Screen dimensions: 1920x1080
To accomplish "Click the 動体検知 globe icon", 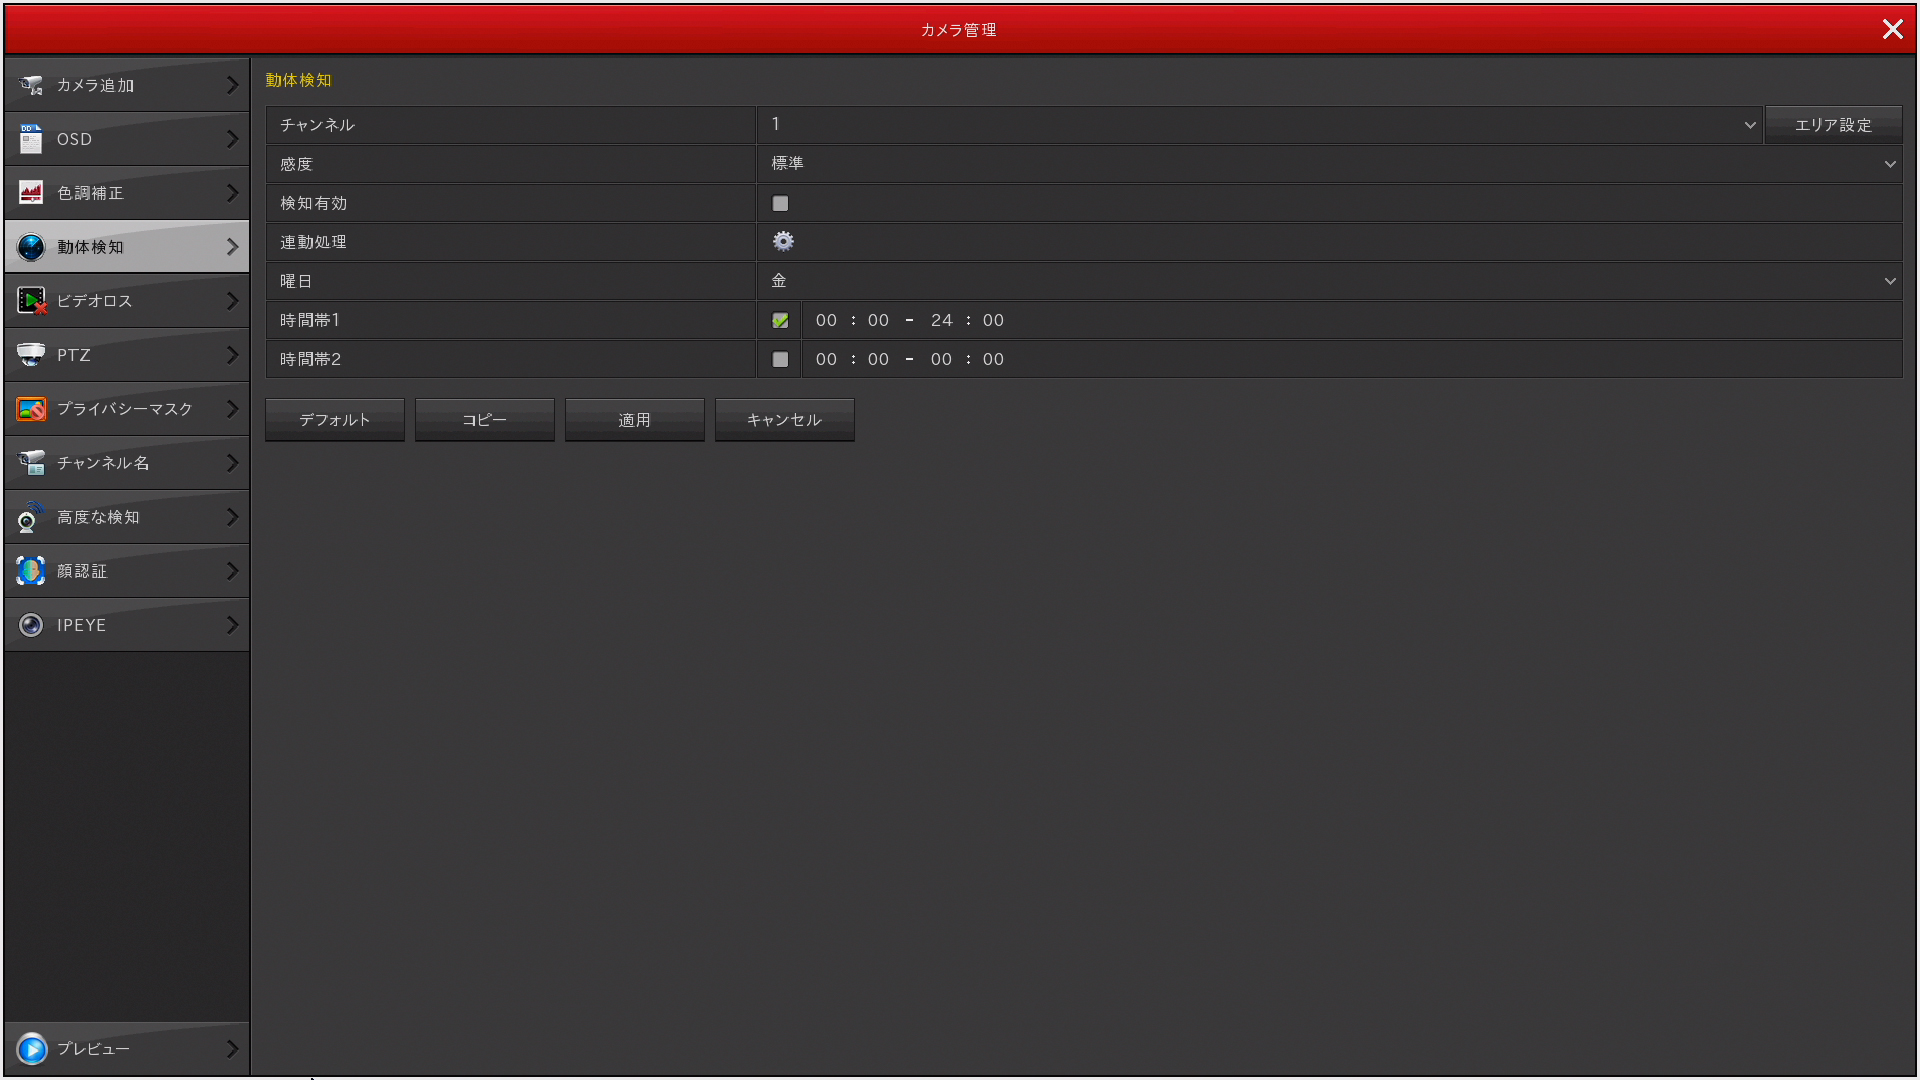I will point(31,247).
